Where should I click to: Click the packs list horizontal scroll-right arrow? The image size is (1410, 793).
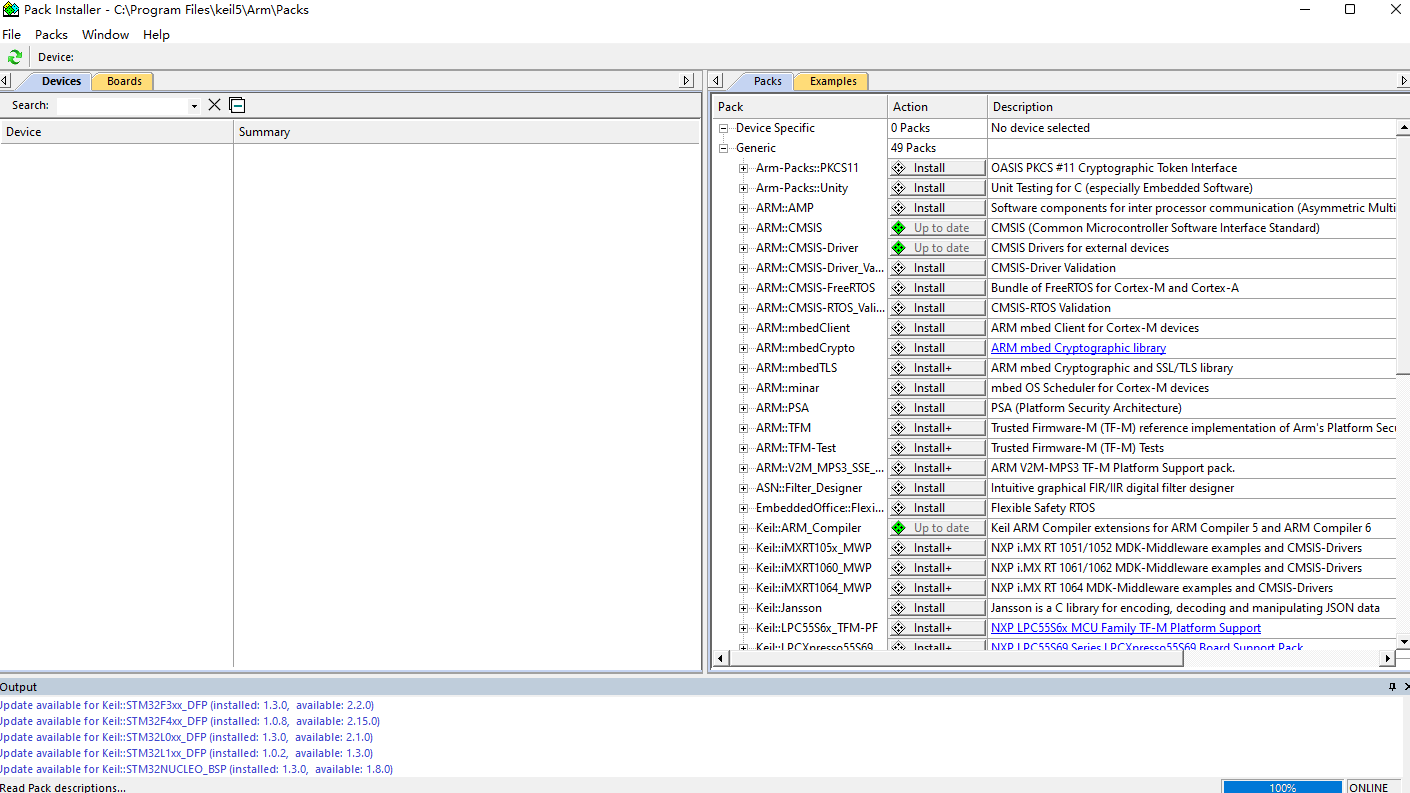pyautogui.click(x=1387, y=658)
